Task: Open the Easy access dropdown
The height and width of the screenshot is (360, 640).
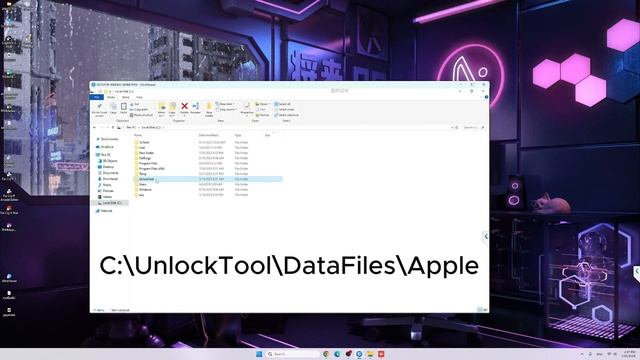Action: tap(227, 109)
